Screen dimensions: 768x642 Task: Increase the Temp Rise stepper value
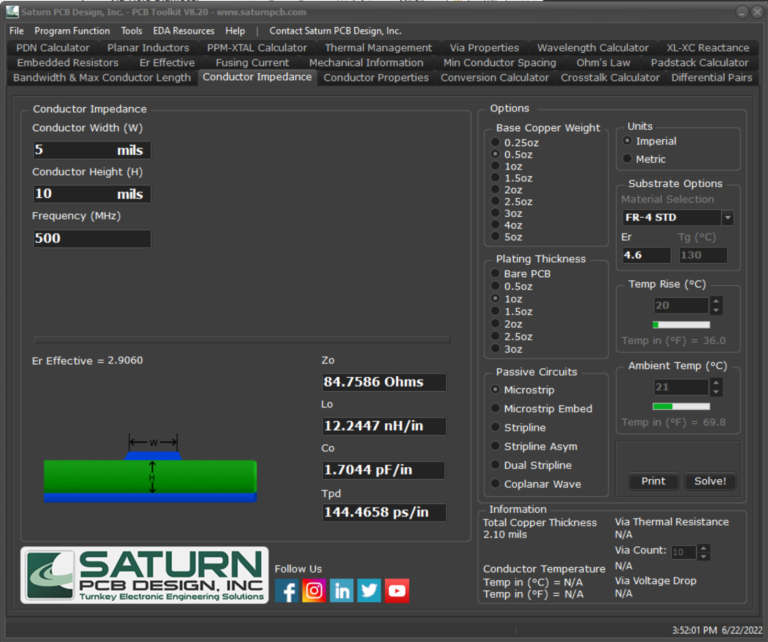716,301
